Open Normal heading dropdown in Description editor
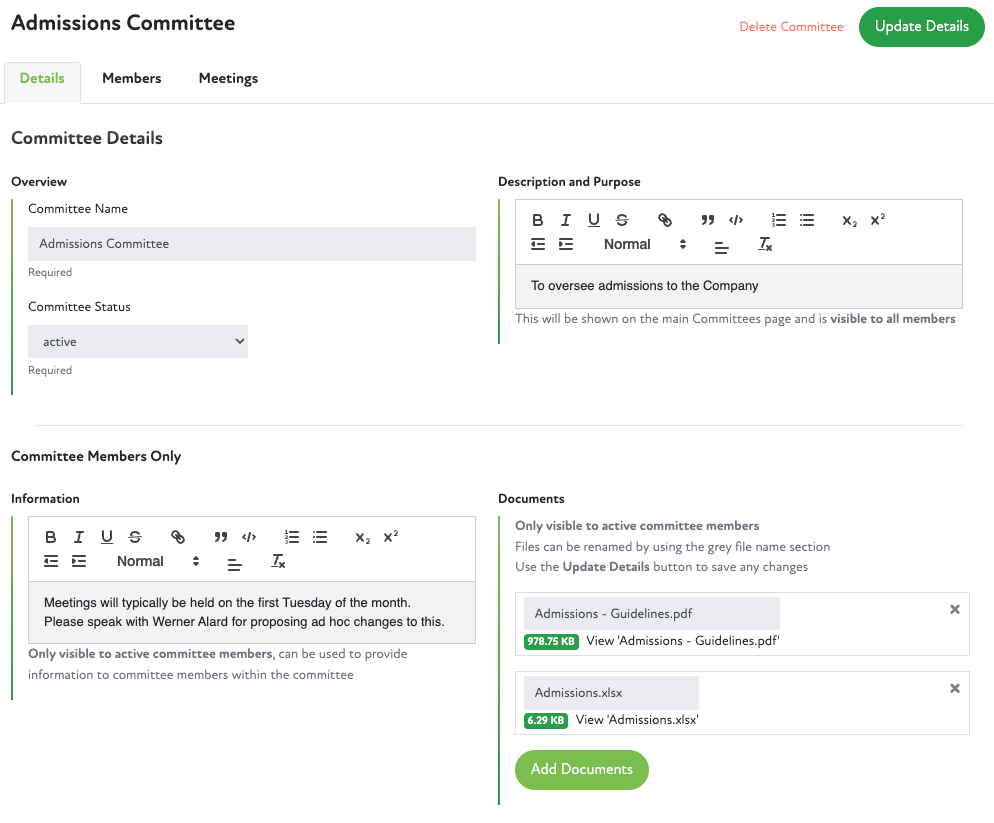Image resolution: width=994 pixels, height=823 pixels. 644,244
